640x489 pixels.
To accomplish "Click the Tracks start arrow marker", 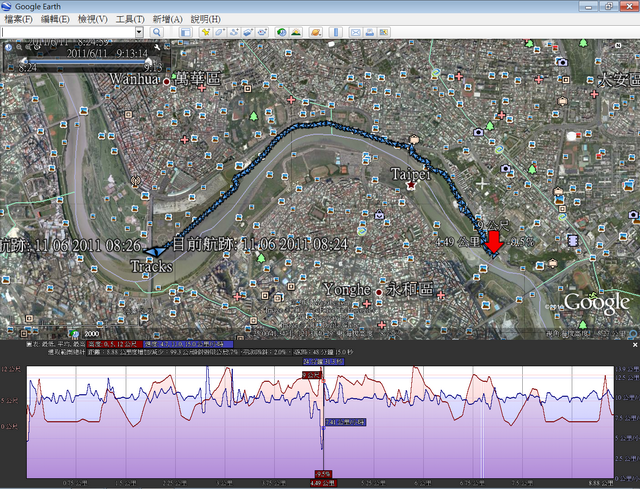I will (155, 251).
